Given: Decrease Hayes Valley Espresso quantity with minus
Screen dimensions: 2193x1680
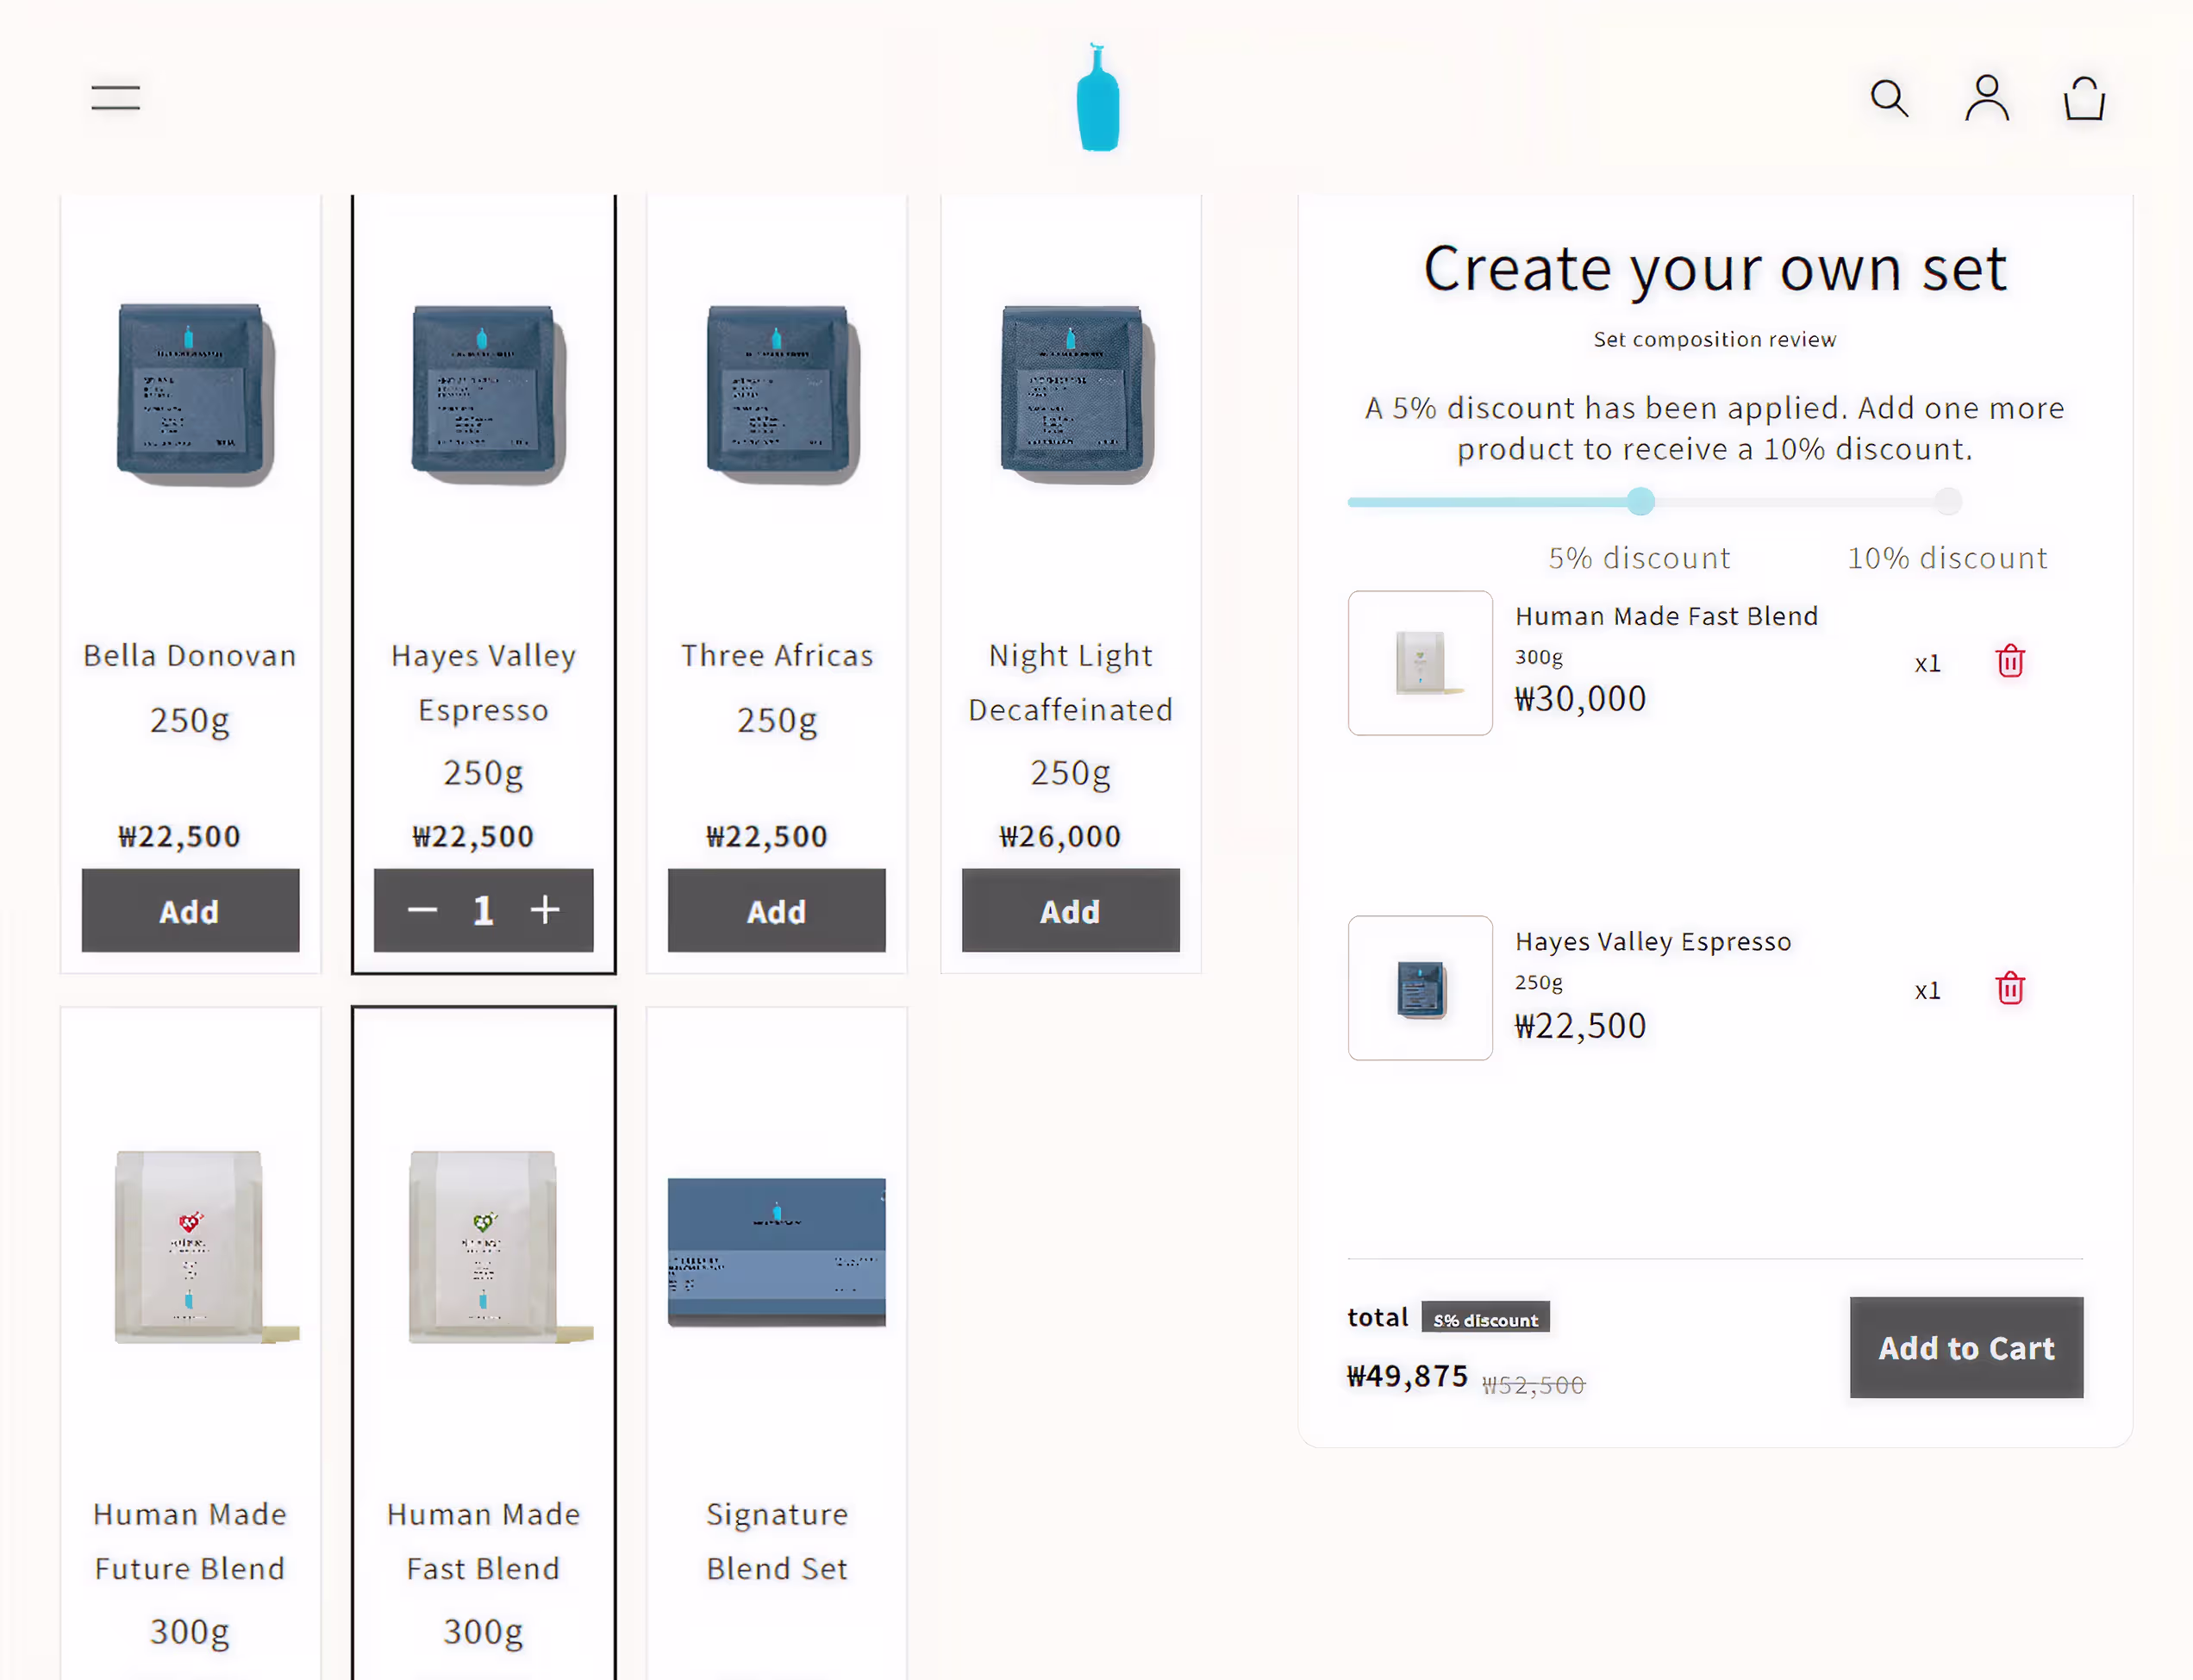Looking at the screenshot, I should (x=422, y=910).
